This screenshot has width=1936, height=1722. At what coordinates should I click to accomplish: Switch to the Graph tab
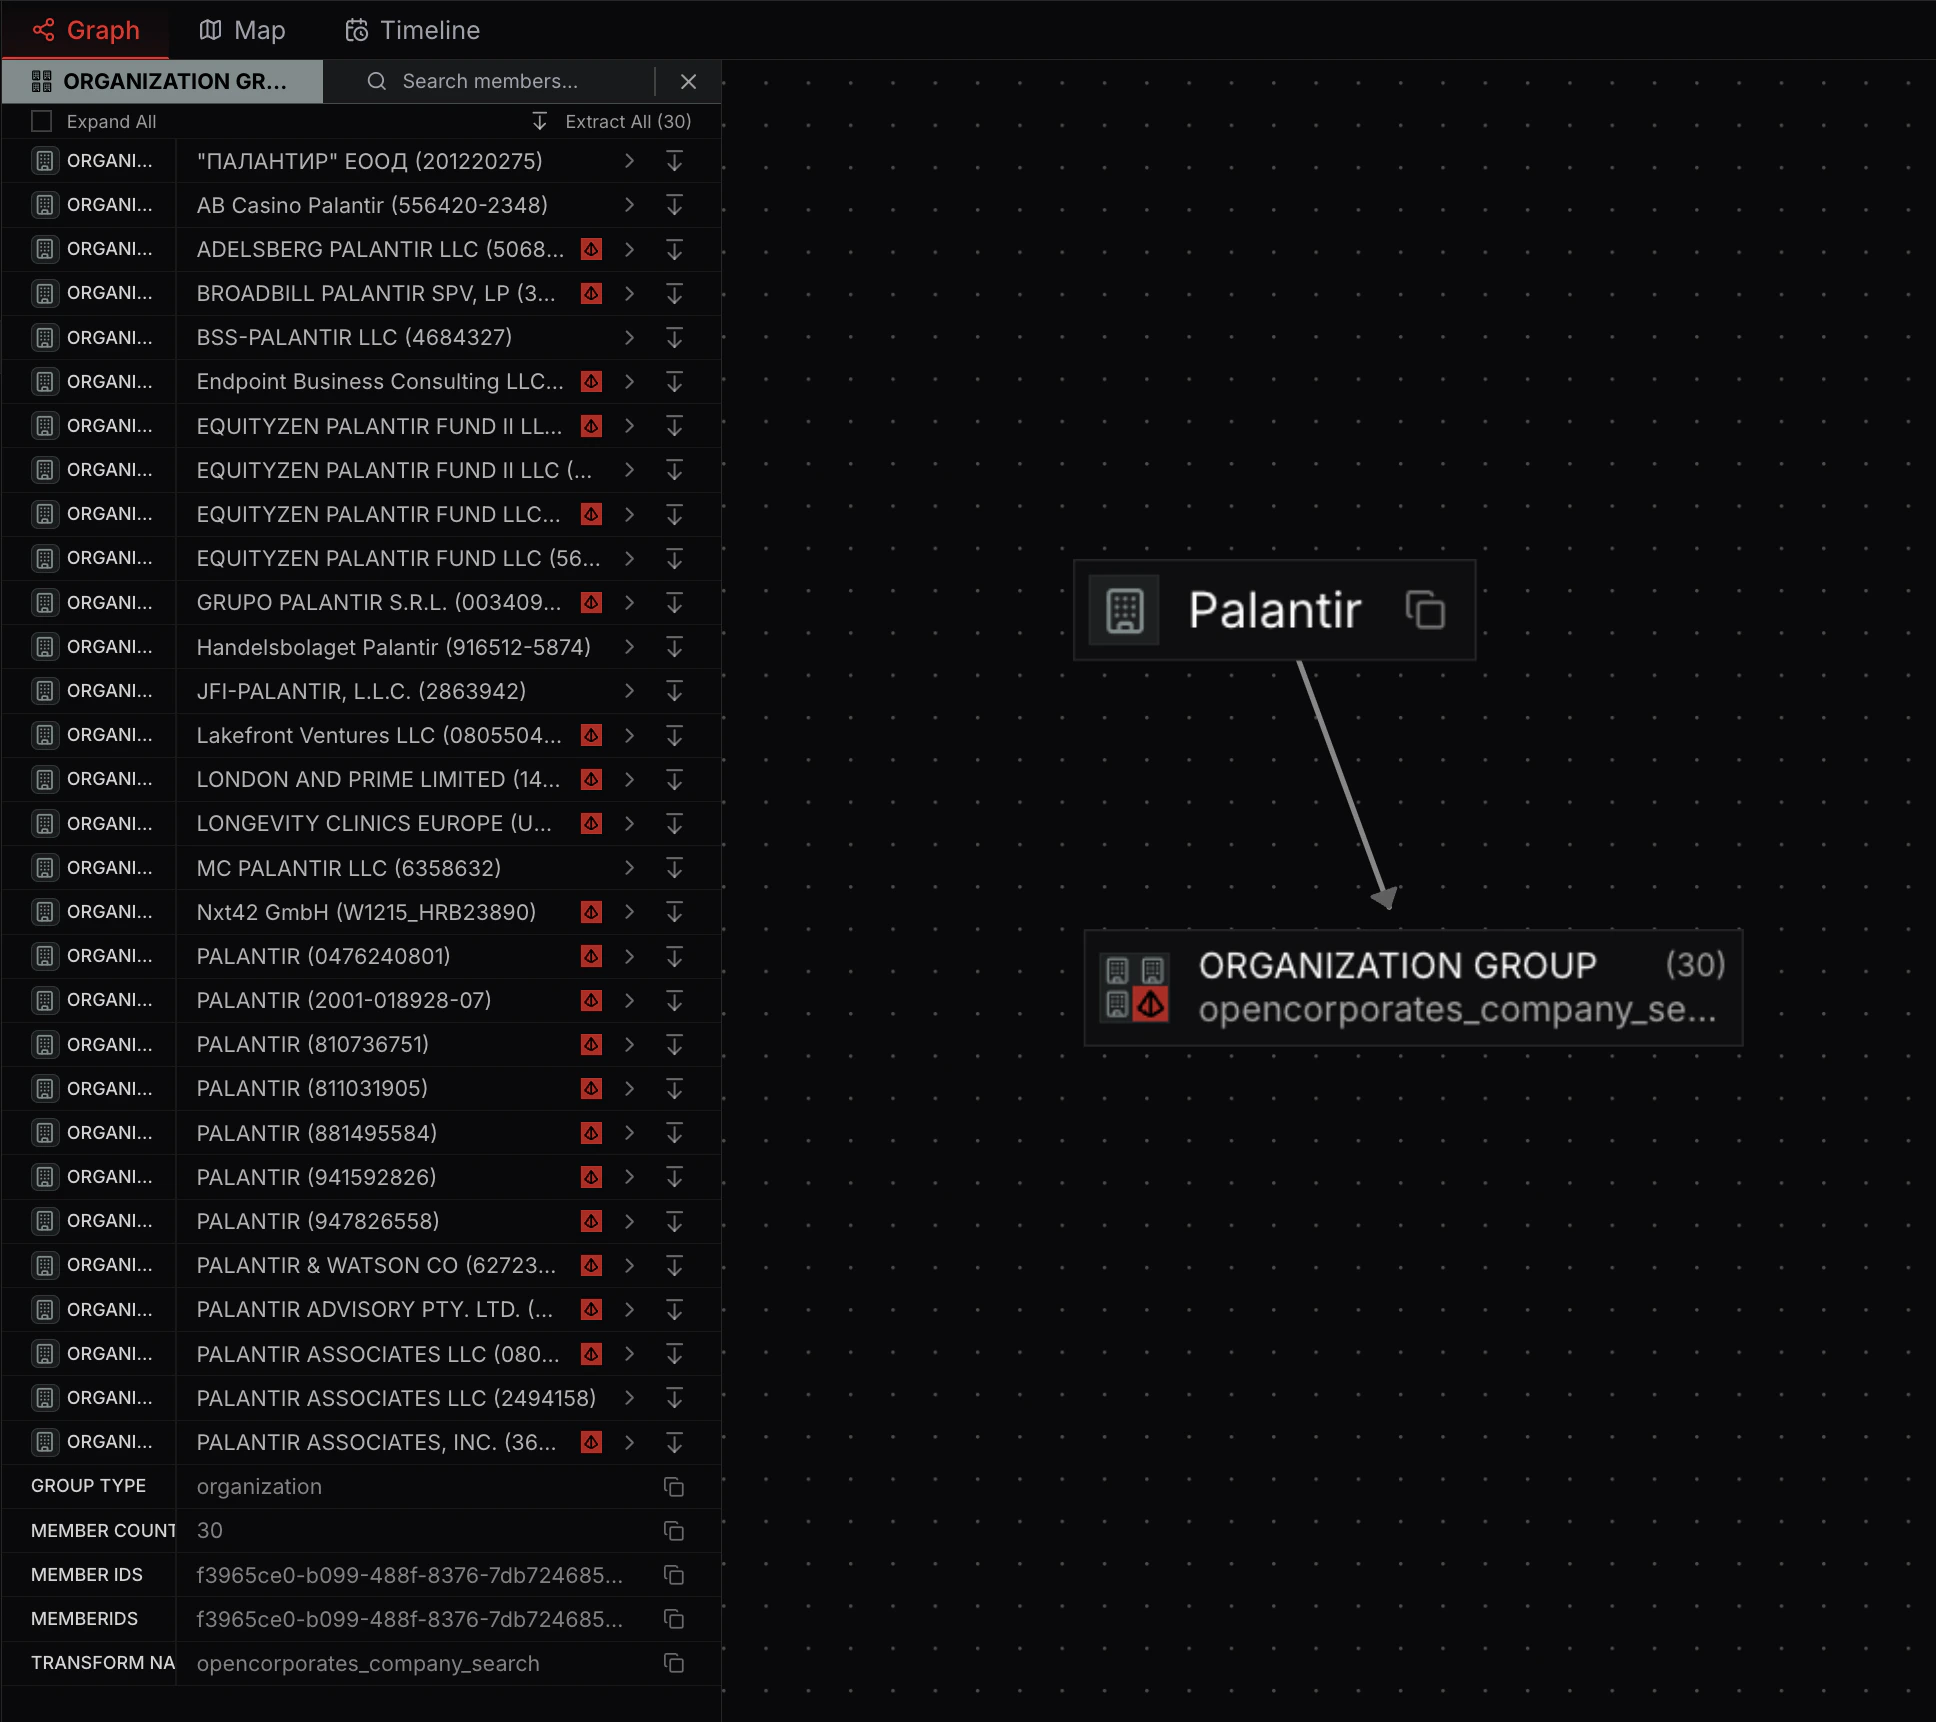86,30
